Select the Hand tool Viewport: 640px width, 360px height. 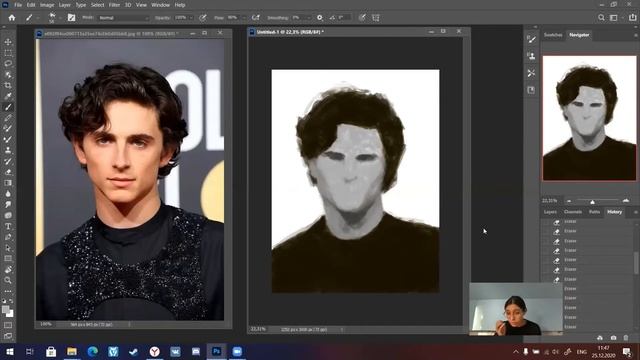pos(8,269)
